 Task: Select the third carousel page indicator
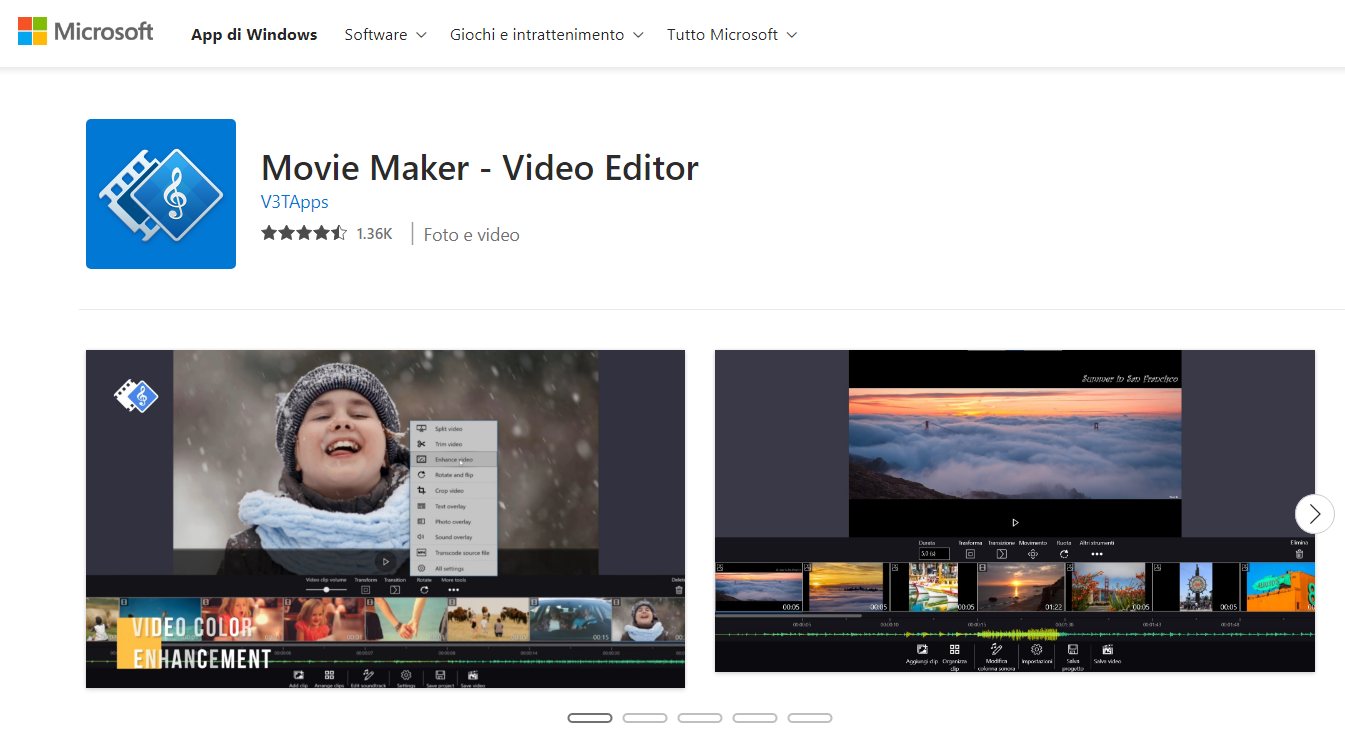click(x=699, y=718)
